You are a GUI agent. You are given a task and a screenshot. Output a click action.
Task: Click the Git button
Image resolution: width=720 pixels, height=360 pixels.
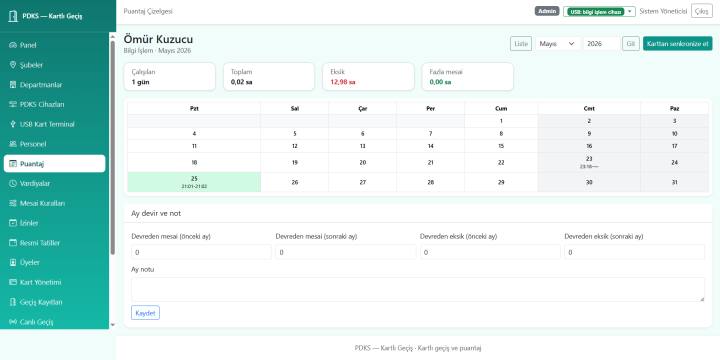[x=631, y=44]
